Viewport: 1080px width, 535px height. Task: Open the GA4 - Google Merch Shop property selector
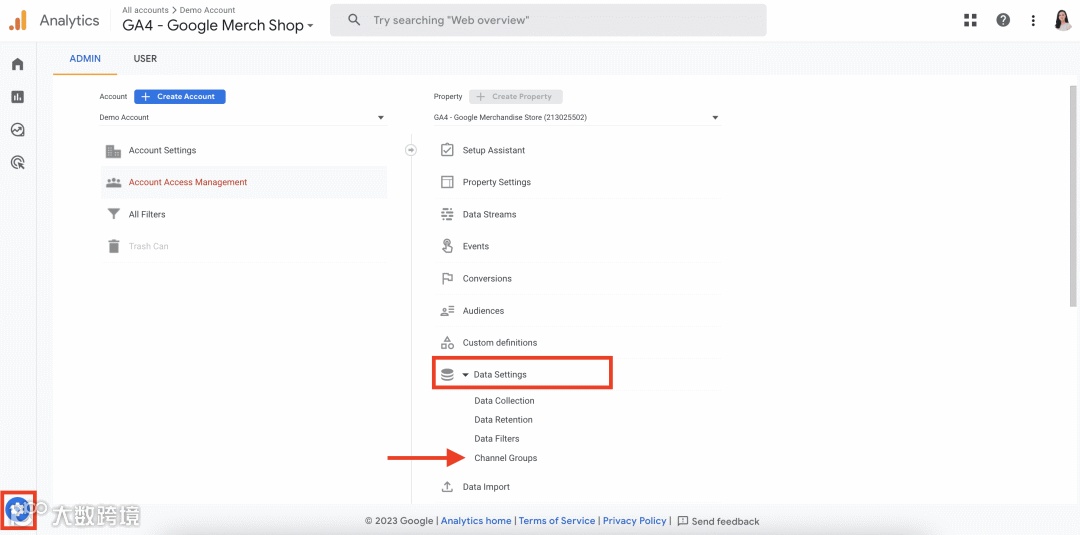point(218,26)
